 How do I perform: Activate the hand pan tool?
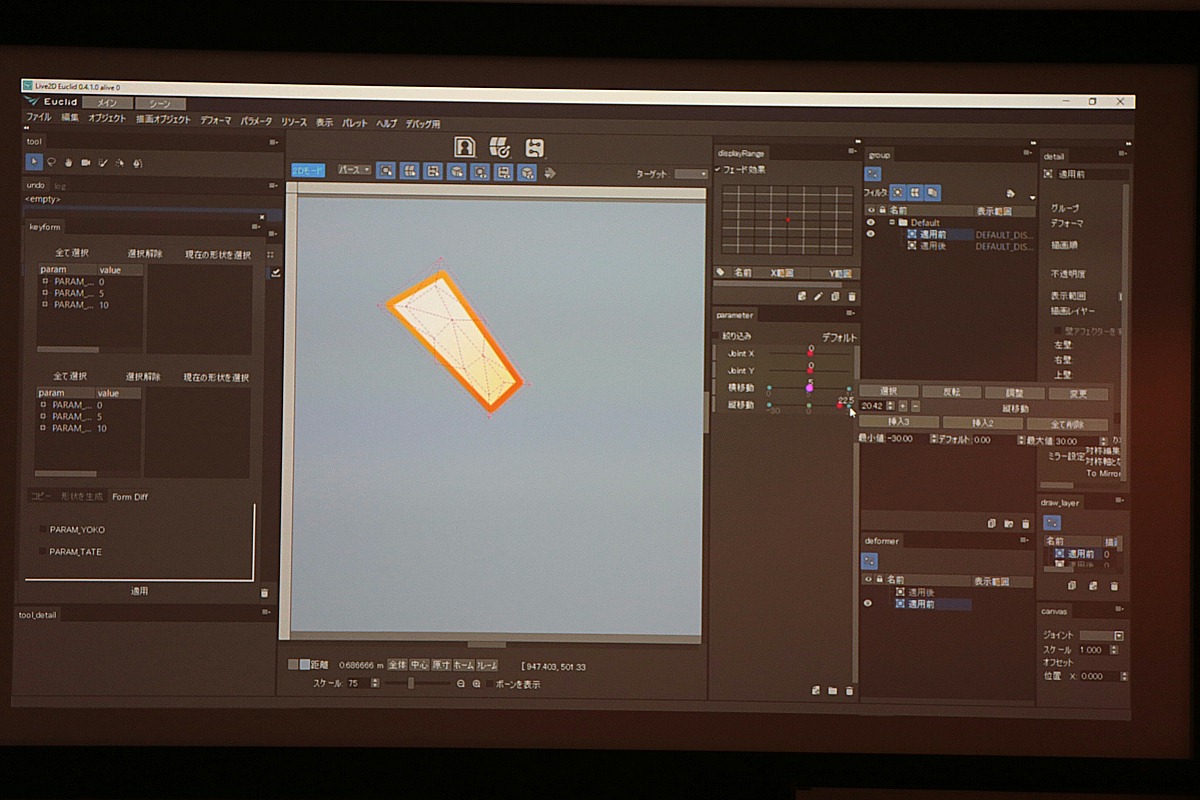[68, 162]
